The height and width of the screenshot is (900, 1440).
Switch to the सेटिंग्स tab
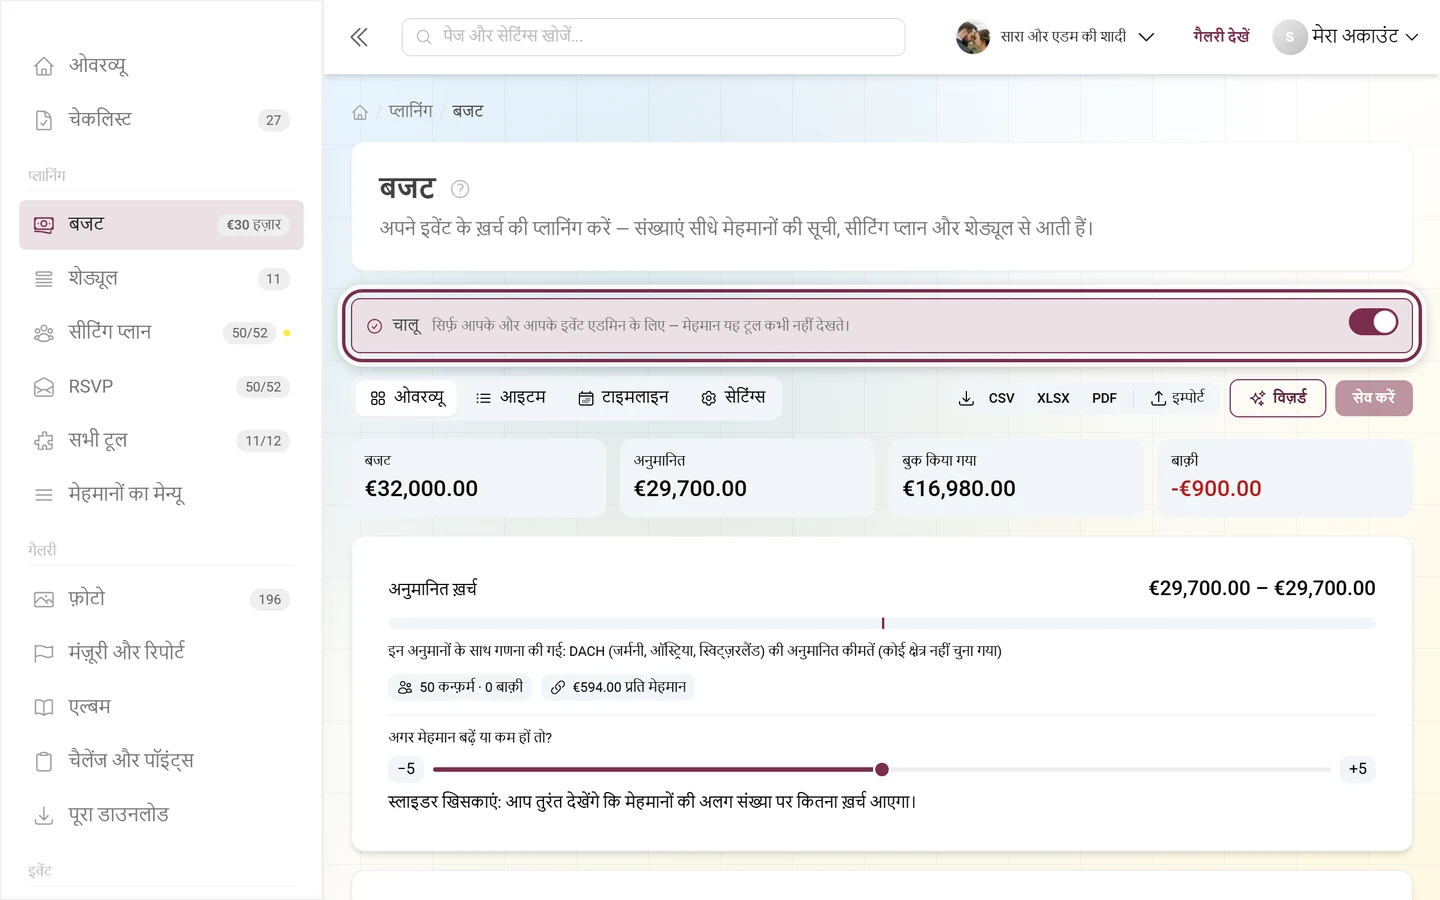[x=733, y=398]
